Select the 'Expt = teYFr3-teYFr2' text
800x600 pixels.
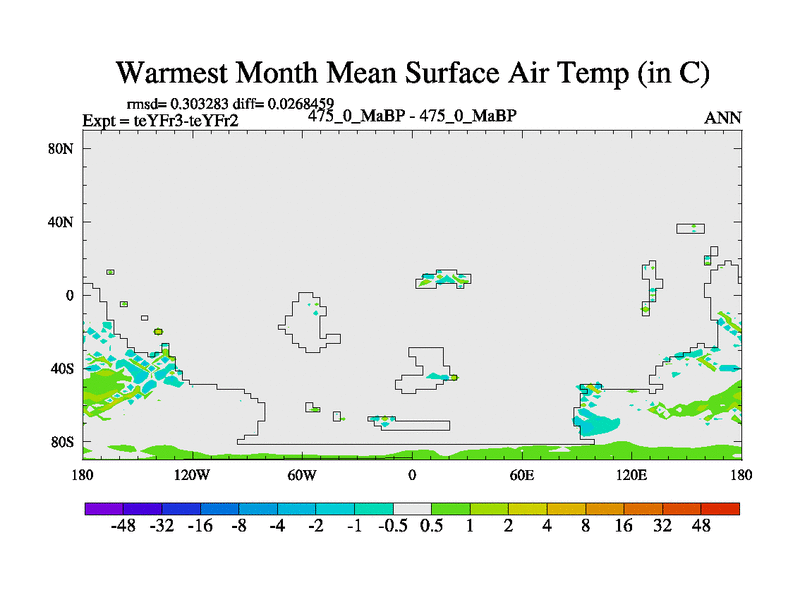pyautogui.click(x=160, y=120)
